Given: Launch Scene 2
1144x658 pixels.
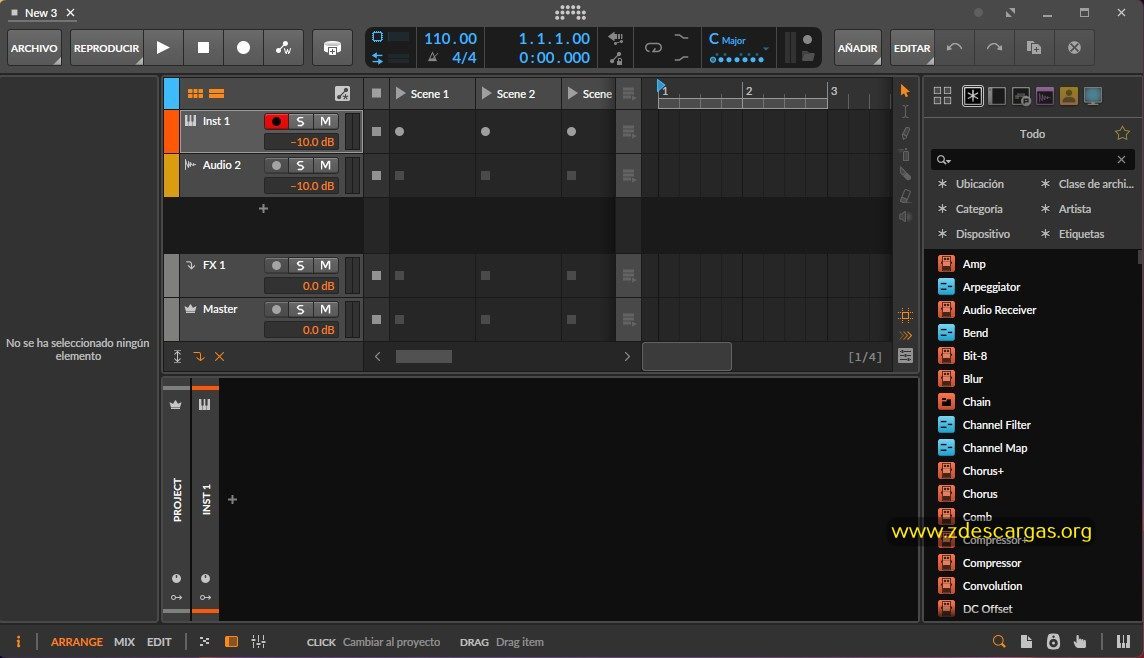Looking at the screenshot, I should click(486, 93).
